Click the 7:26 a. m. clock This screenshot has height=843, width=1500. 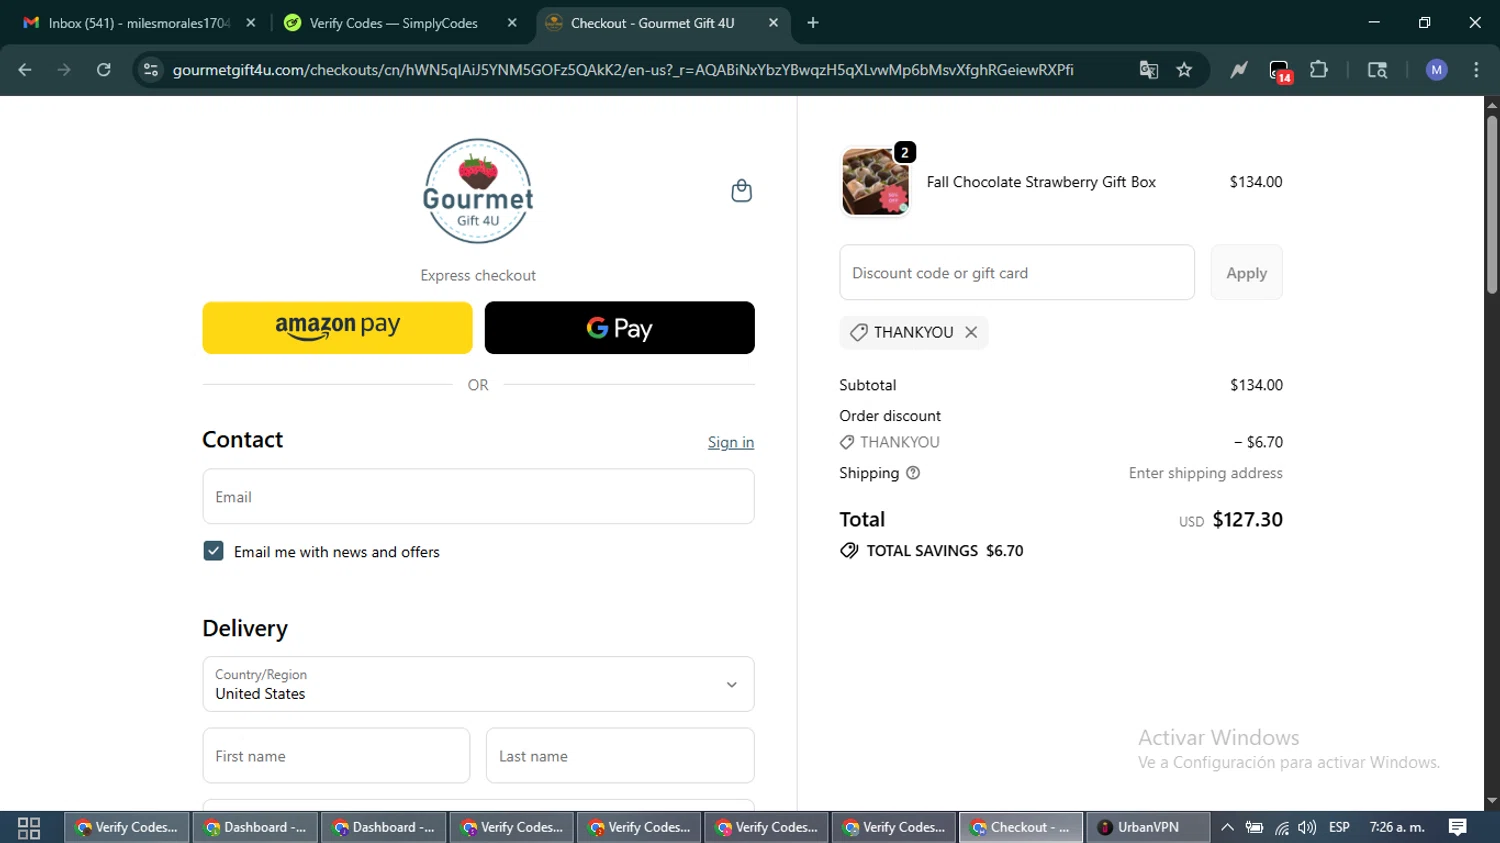pyautogui.click(x=1397, y=827)
